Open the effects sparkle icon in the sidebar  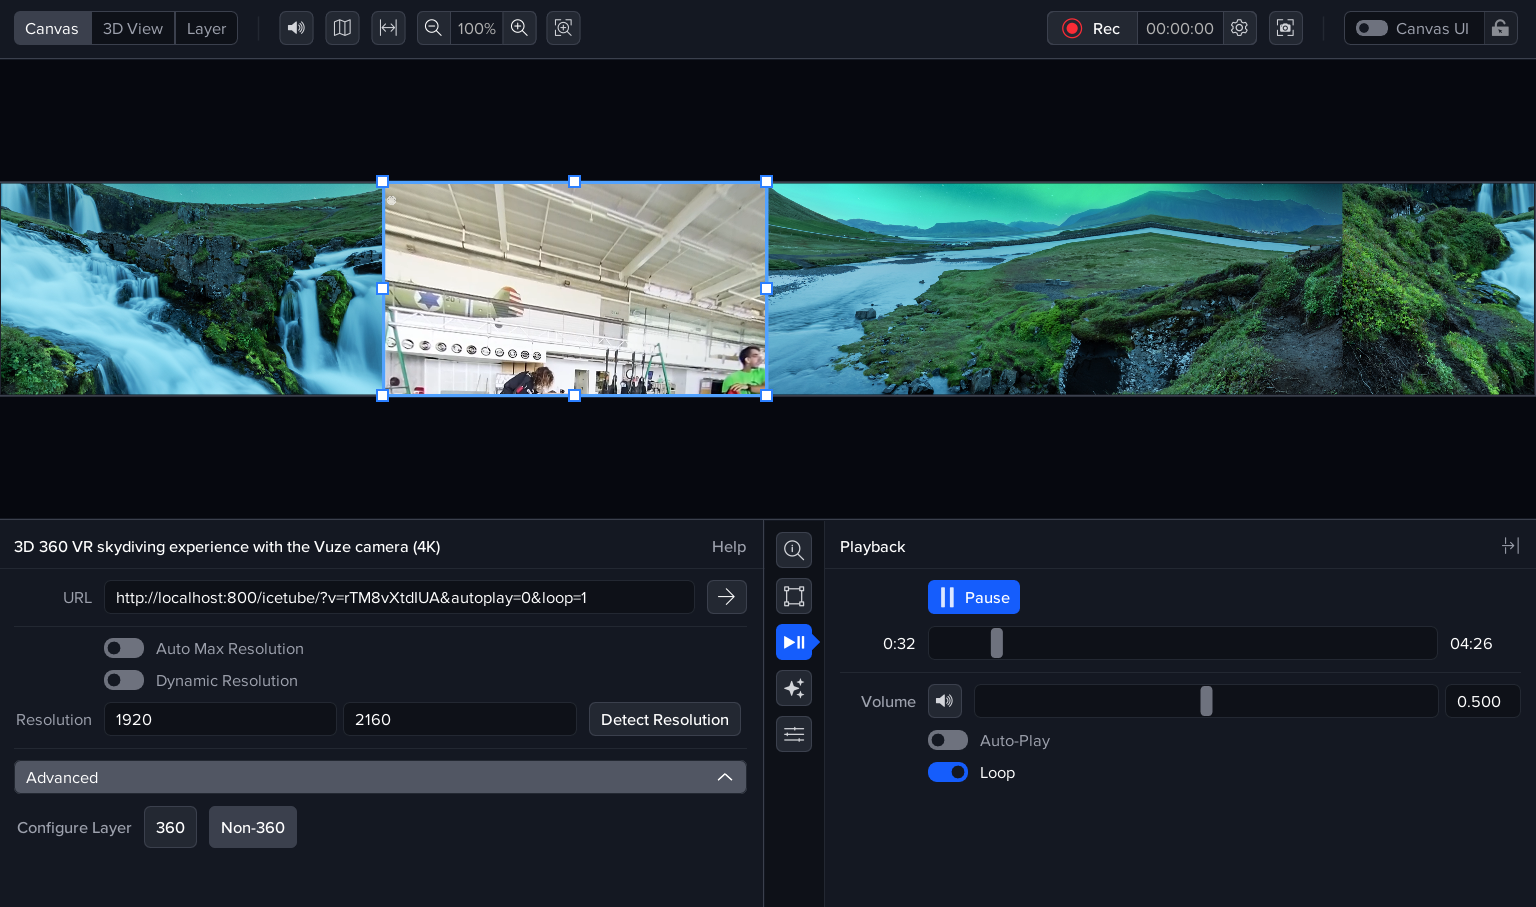coord(794,688)
